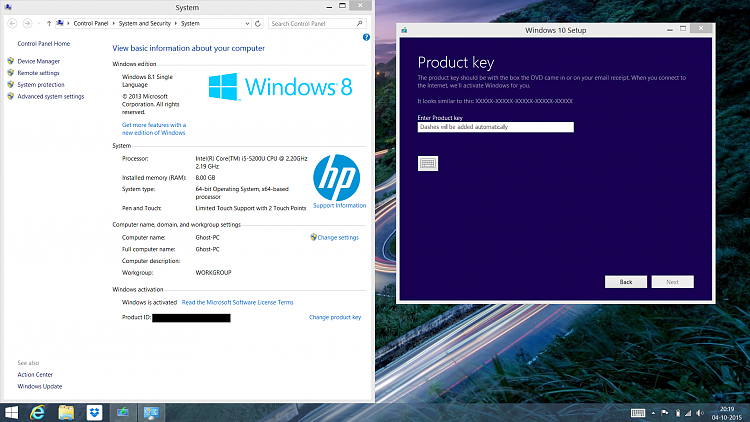The image size is (750, 422).
Task: Open File Explorer on the taskbar
Action: [66, 412]
